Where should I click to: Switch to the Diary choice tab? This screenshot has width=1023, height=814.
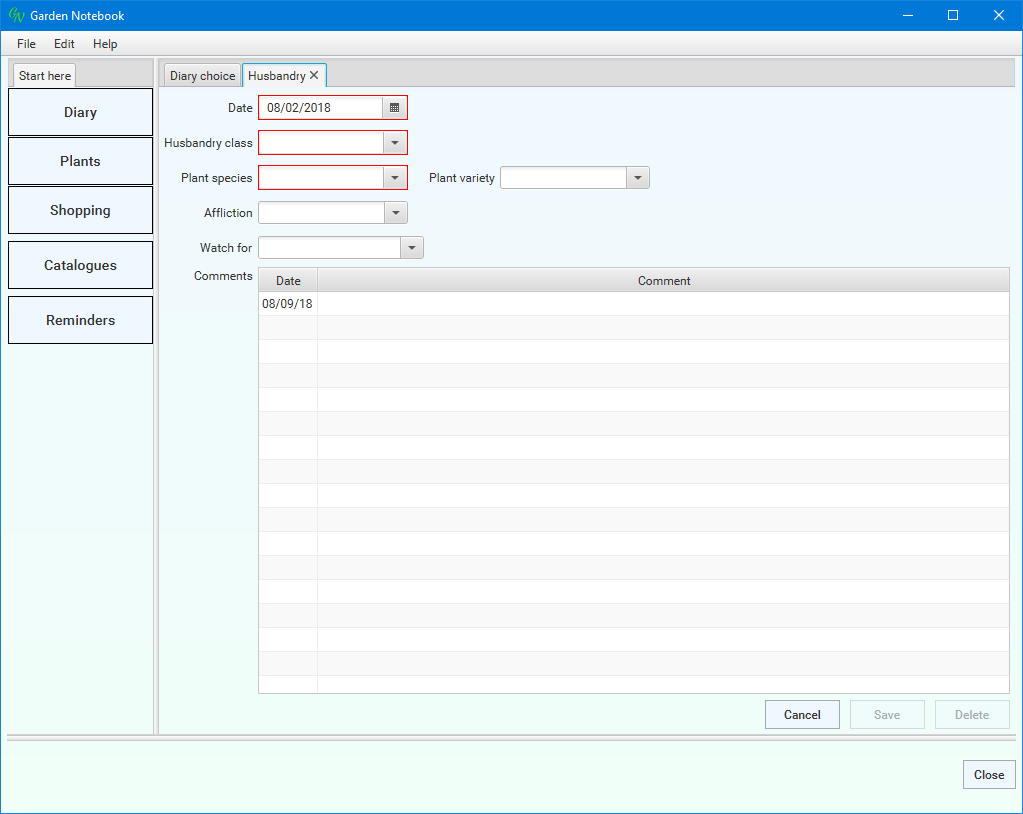pyautogui.click(x=202, y=76)
